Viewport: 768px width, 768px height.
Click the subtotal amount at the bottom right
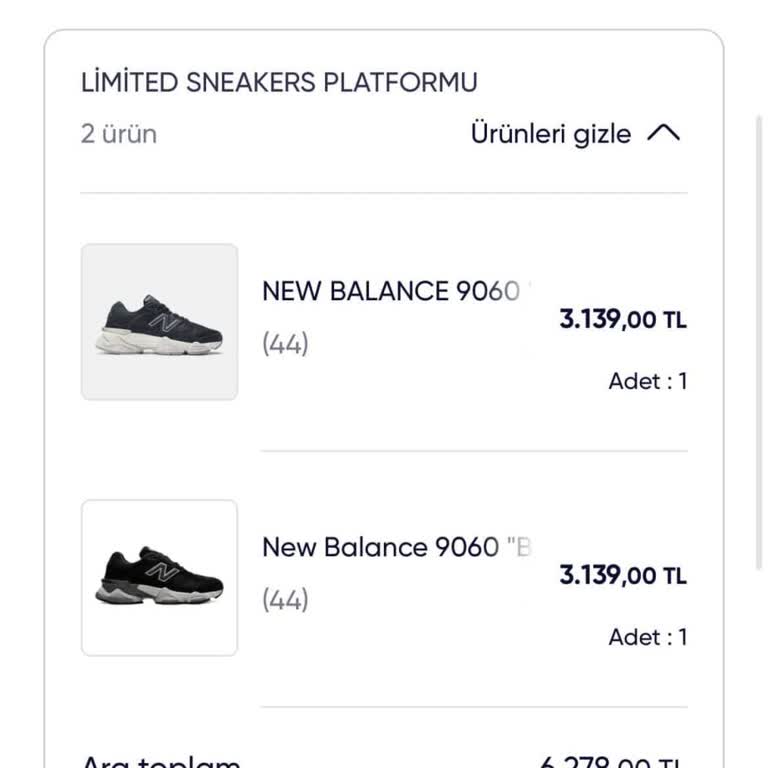pyautogui.click(x=612, y=762)
